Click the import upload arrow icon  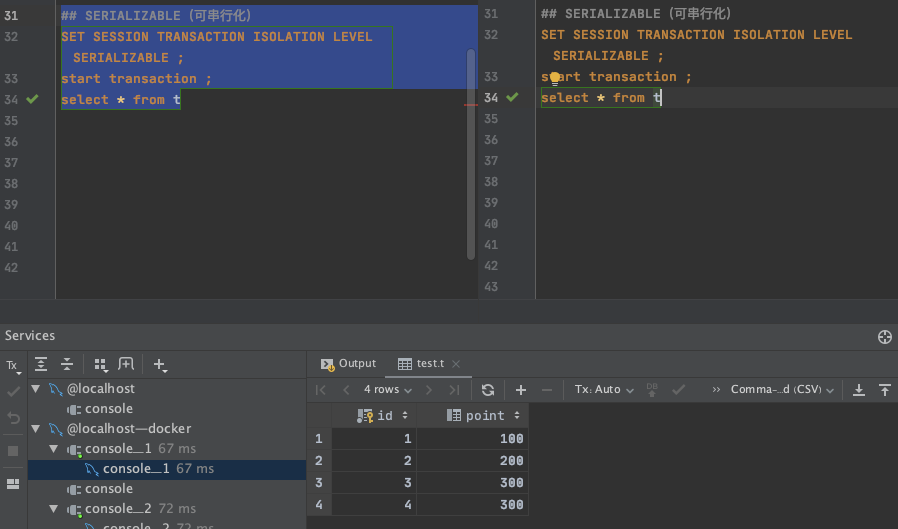884,390
